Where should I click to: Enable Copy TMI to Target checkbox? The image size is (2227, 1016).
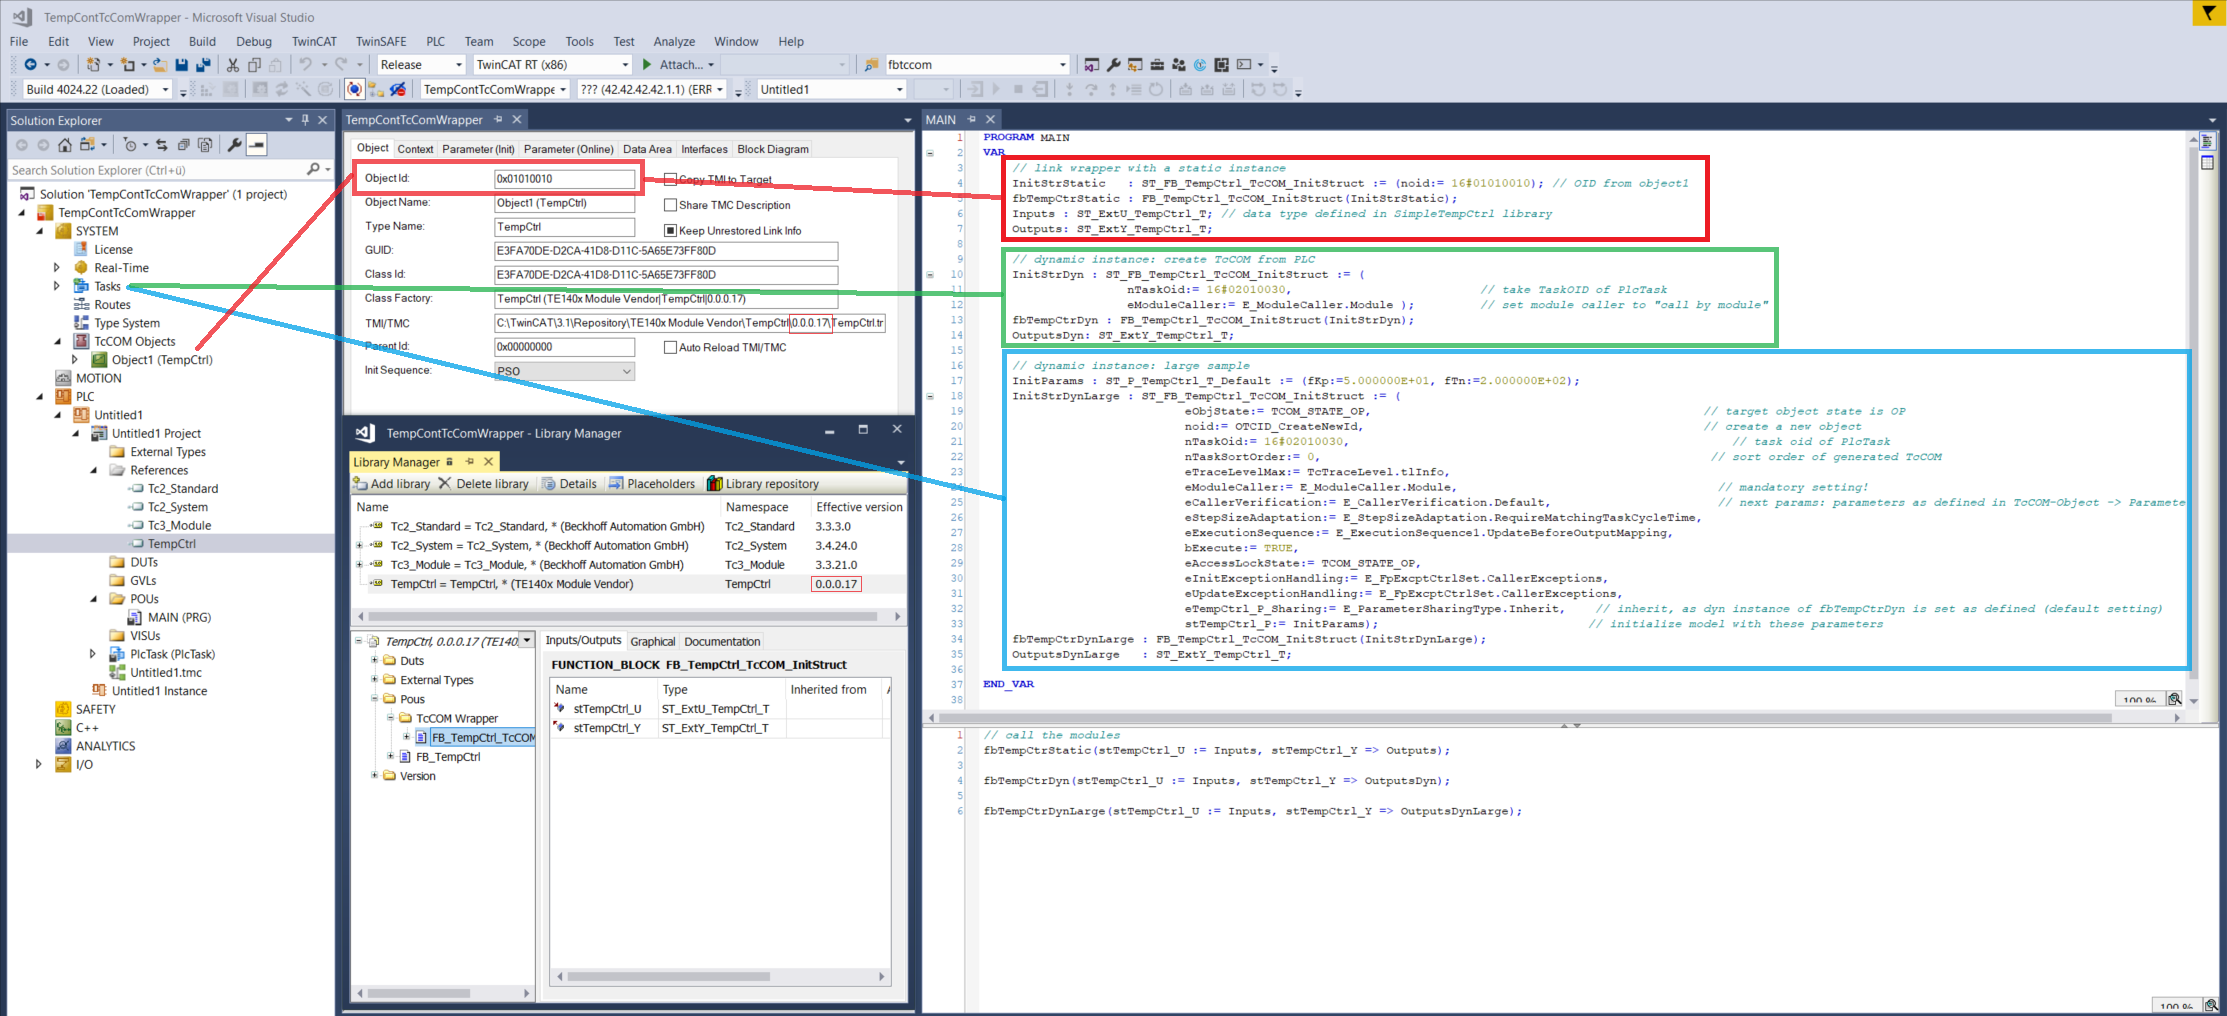tap(671, 180)
